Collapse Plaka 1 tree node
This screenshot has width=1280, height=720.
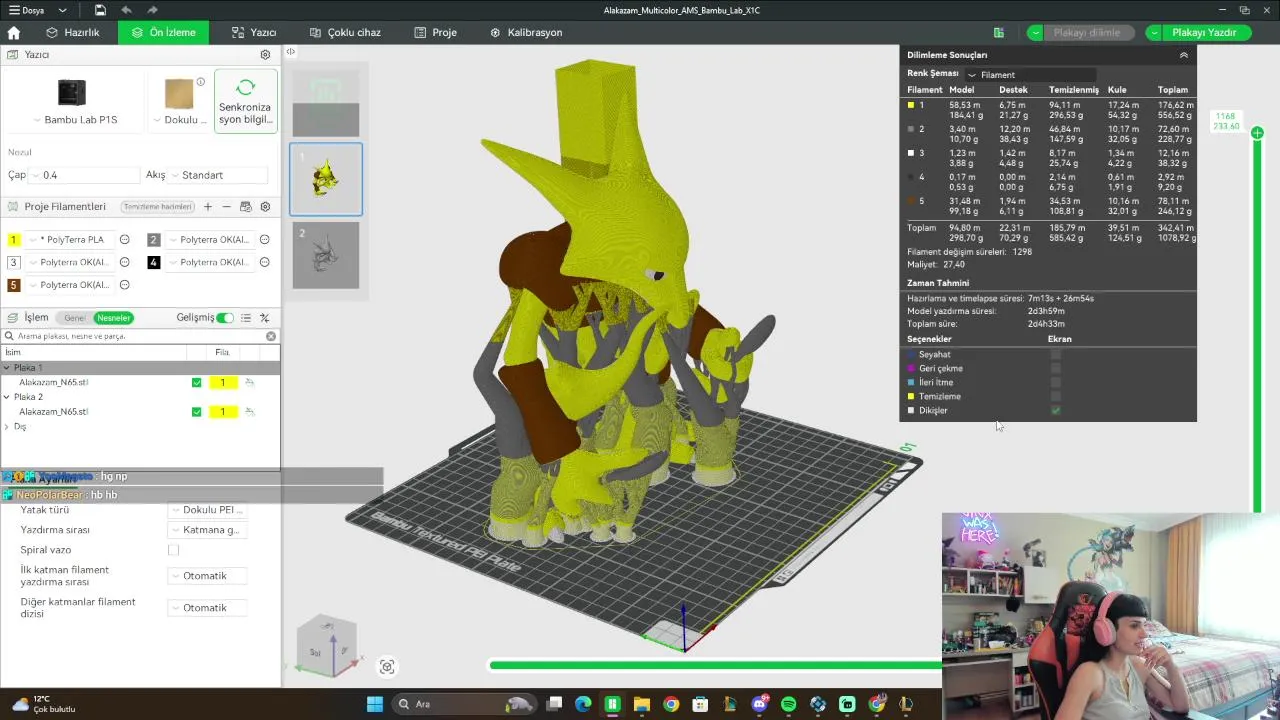(6, 367)
